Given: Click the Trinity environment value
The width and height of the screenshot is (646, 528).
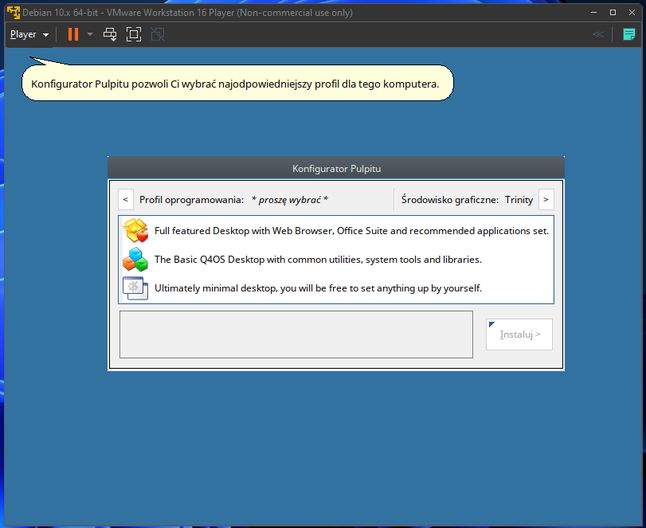Looking at the screenshot, I should click(x=519, y=200).
